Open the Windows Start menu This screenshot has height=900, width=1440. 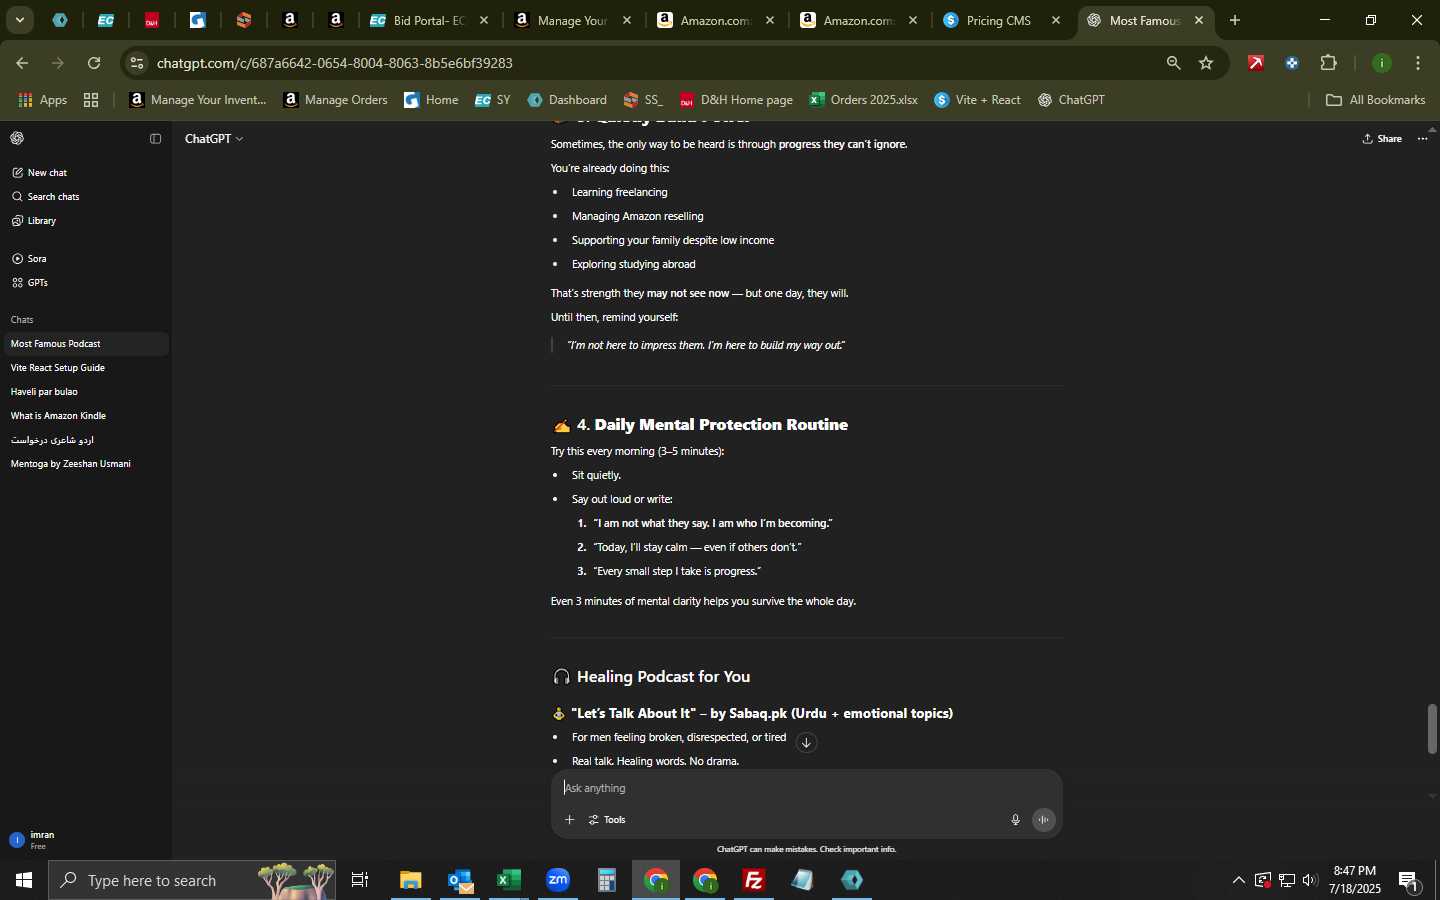[x=24, y=880]
